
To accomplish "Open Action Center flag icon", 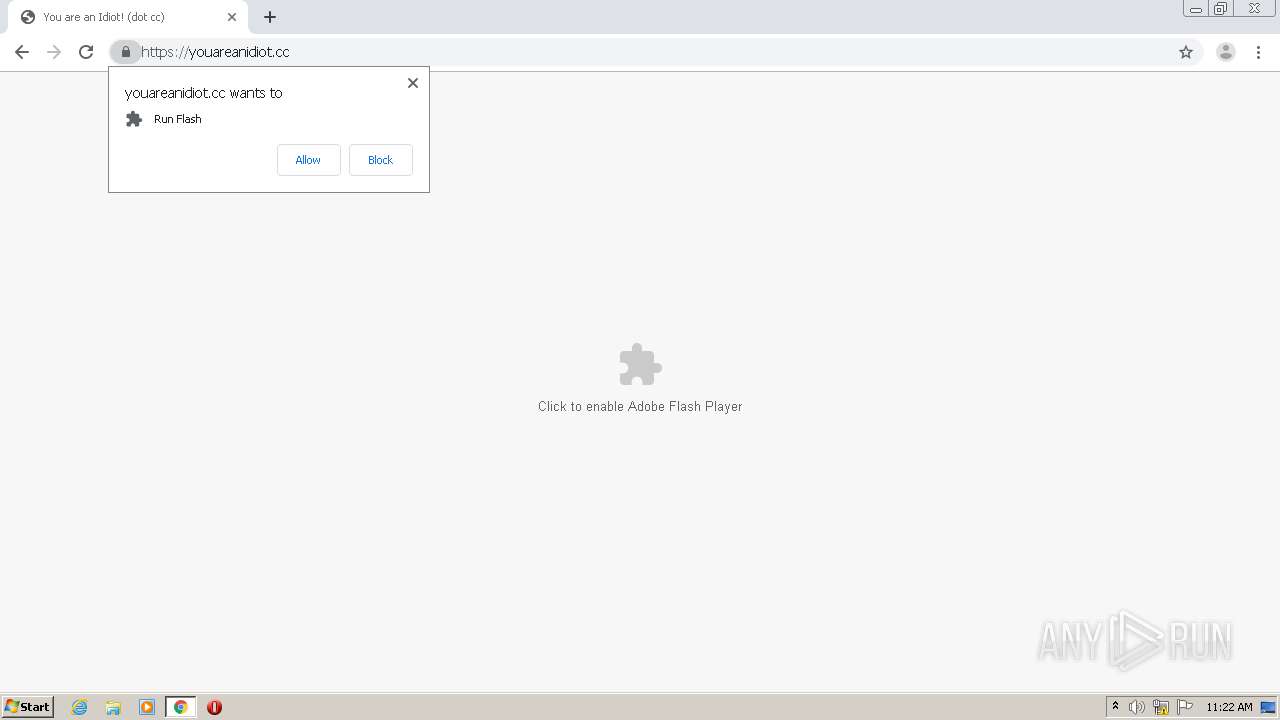I will pyautogui.click(x=1185, y=707).
